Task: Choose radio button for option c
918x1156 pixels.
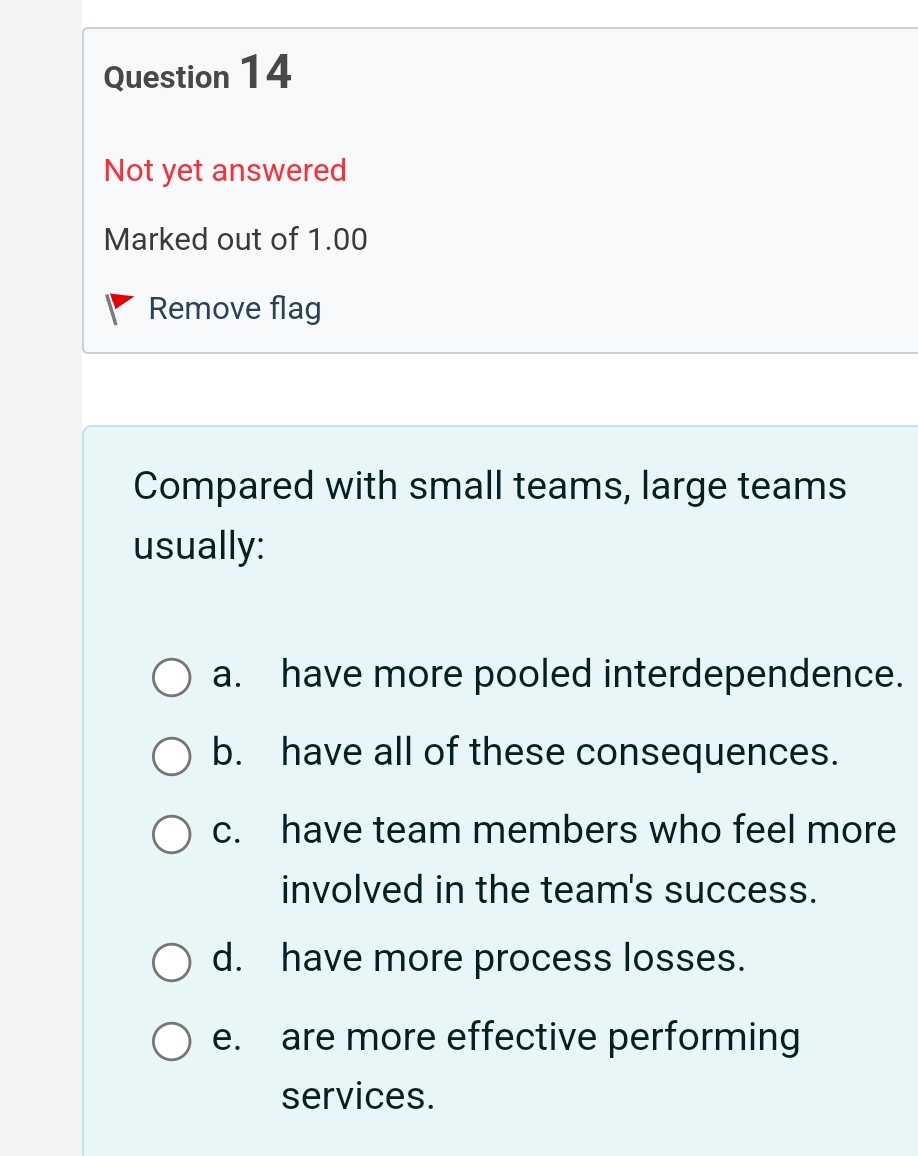Action: (171, 834)
